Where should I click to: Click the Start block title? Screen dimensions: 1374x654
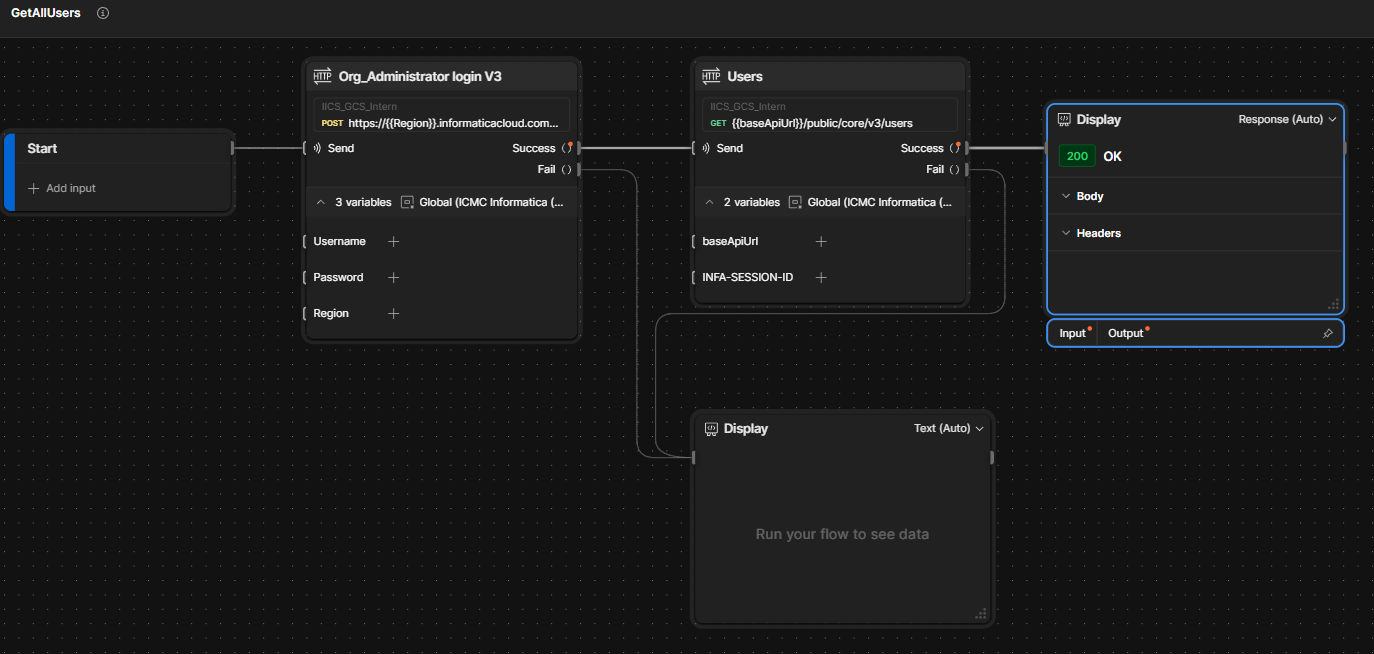coord(42,148)
